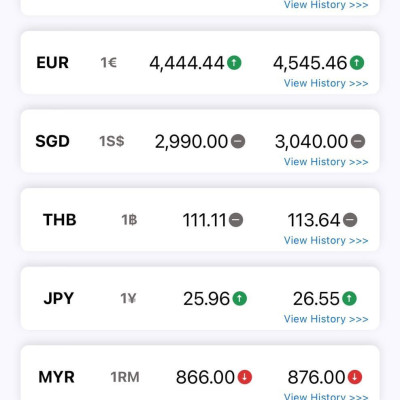Open View History for THB
This screenshot has width=400, height=400.
point(326,240)
